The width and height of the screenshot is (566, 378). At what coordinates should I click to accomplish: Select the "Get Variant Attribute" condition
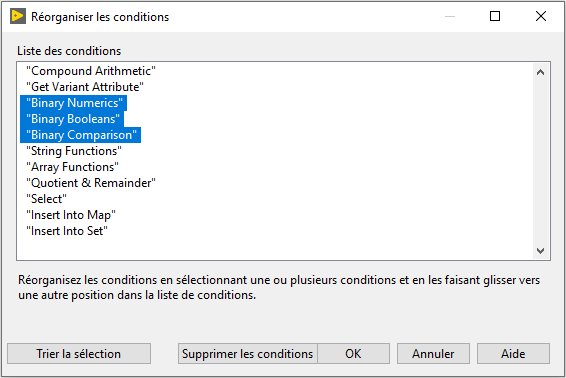coord(85,87)
